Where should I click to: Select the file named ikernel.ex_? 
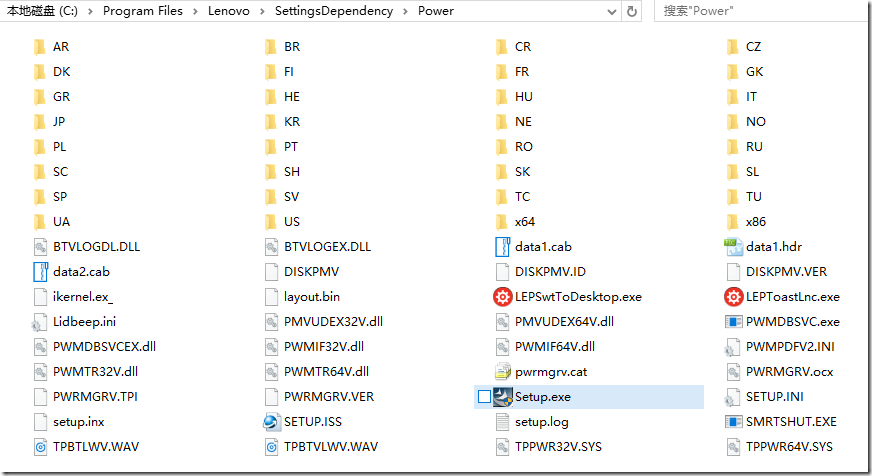coord(83,297)
